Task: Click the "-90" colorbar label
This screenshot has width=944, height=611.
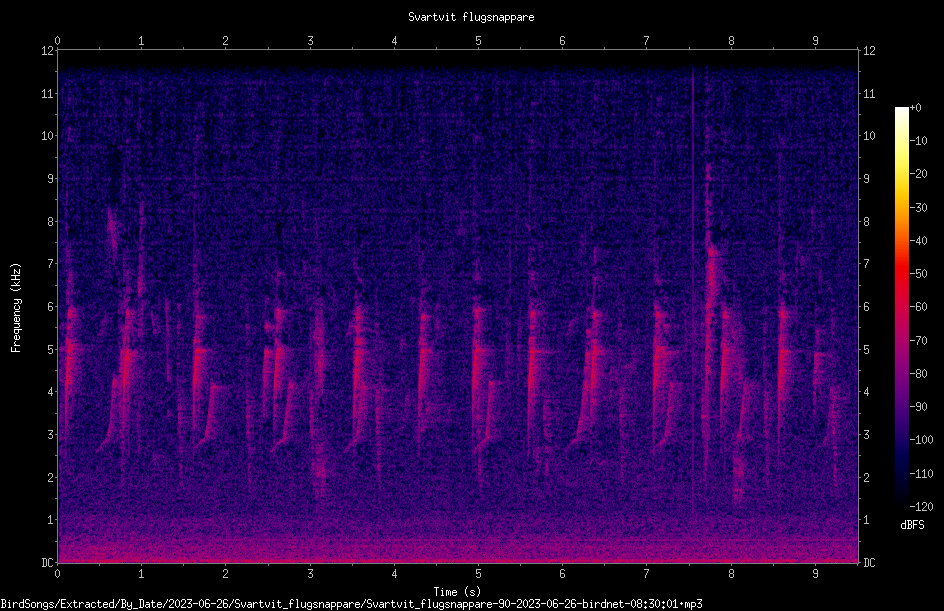Action: [x=918, y=407]
